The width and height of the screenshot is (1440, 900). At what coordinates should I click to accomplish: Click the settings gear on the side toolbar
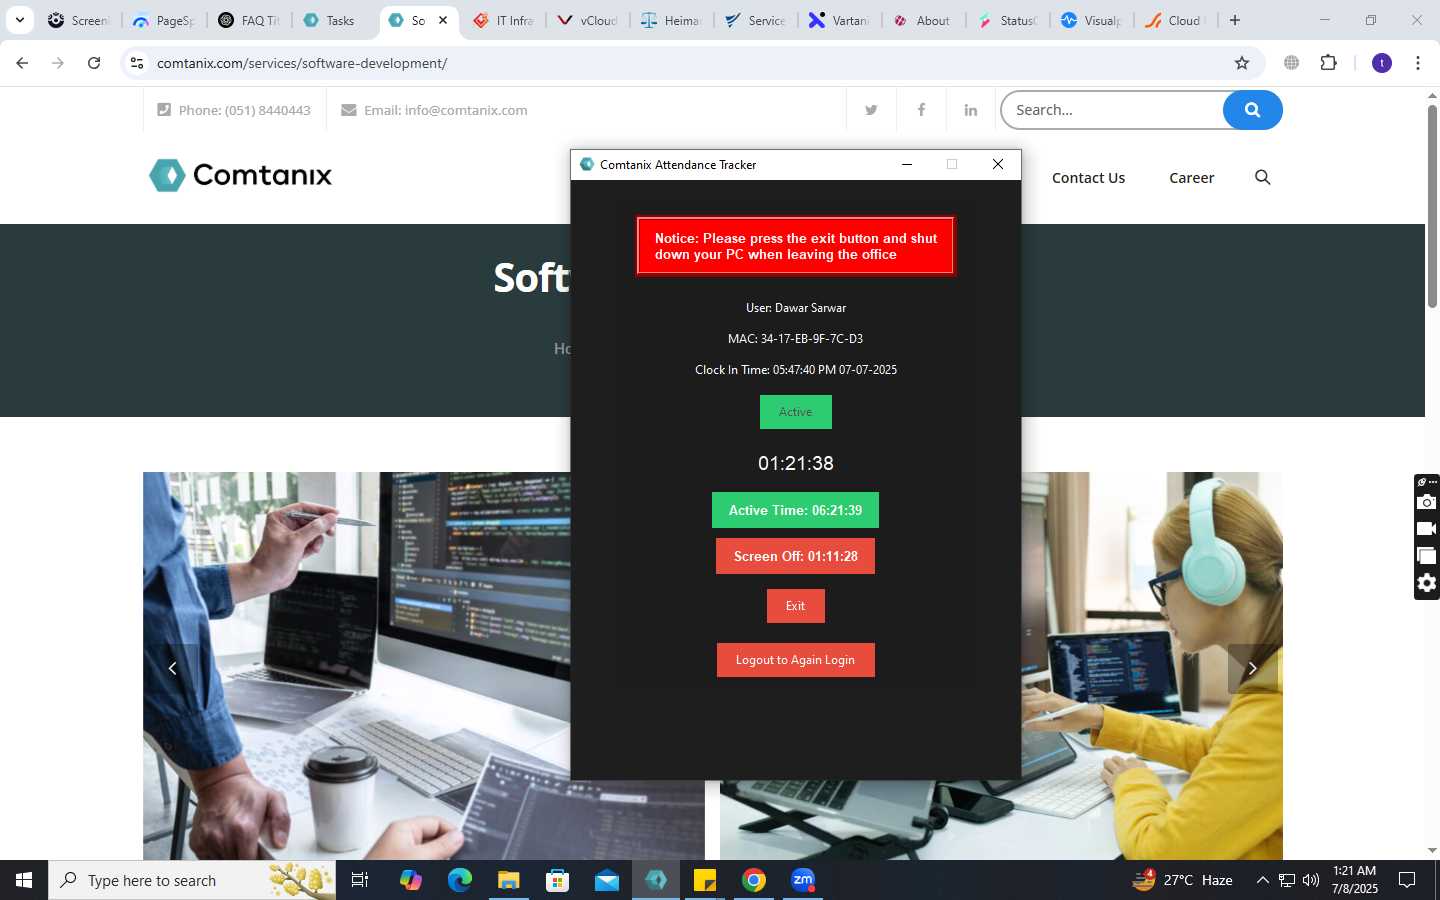(x=1427, y=583)
